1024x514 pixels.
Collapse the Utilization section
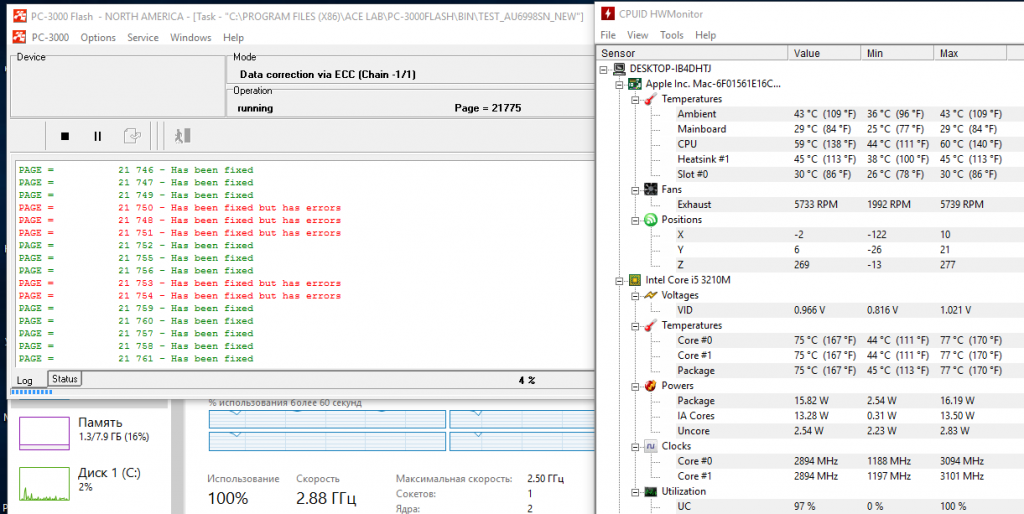[633, 492]
